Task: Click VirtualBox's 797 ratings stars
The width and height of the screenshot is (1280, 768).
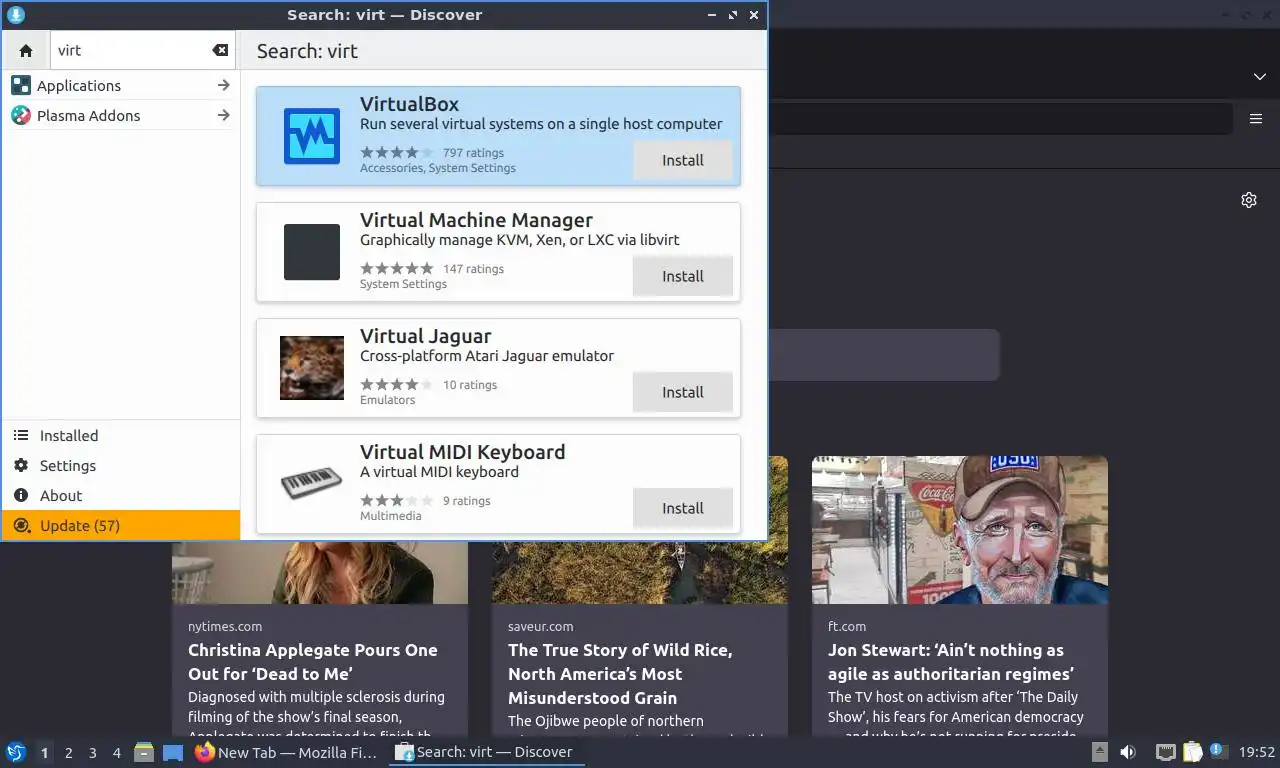Action: (397, 153)
